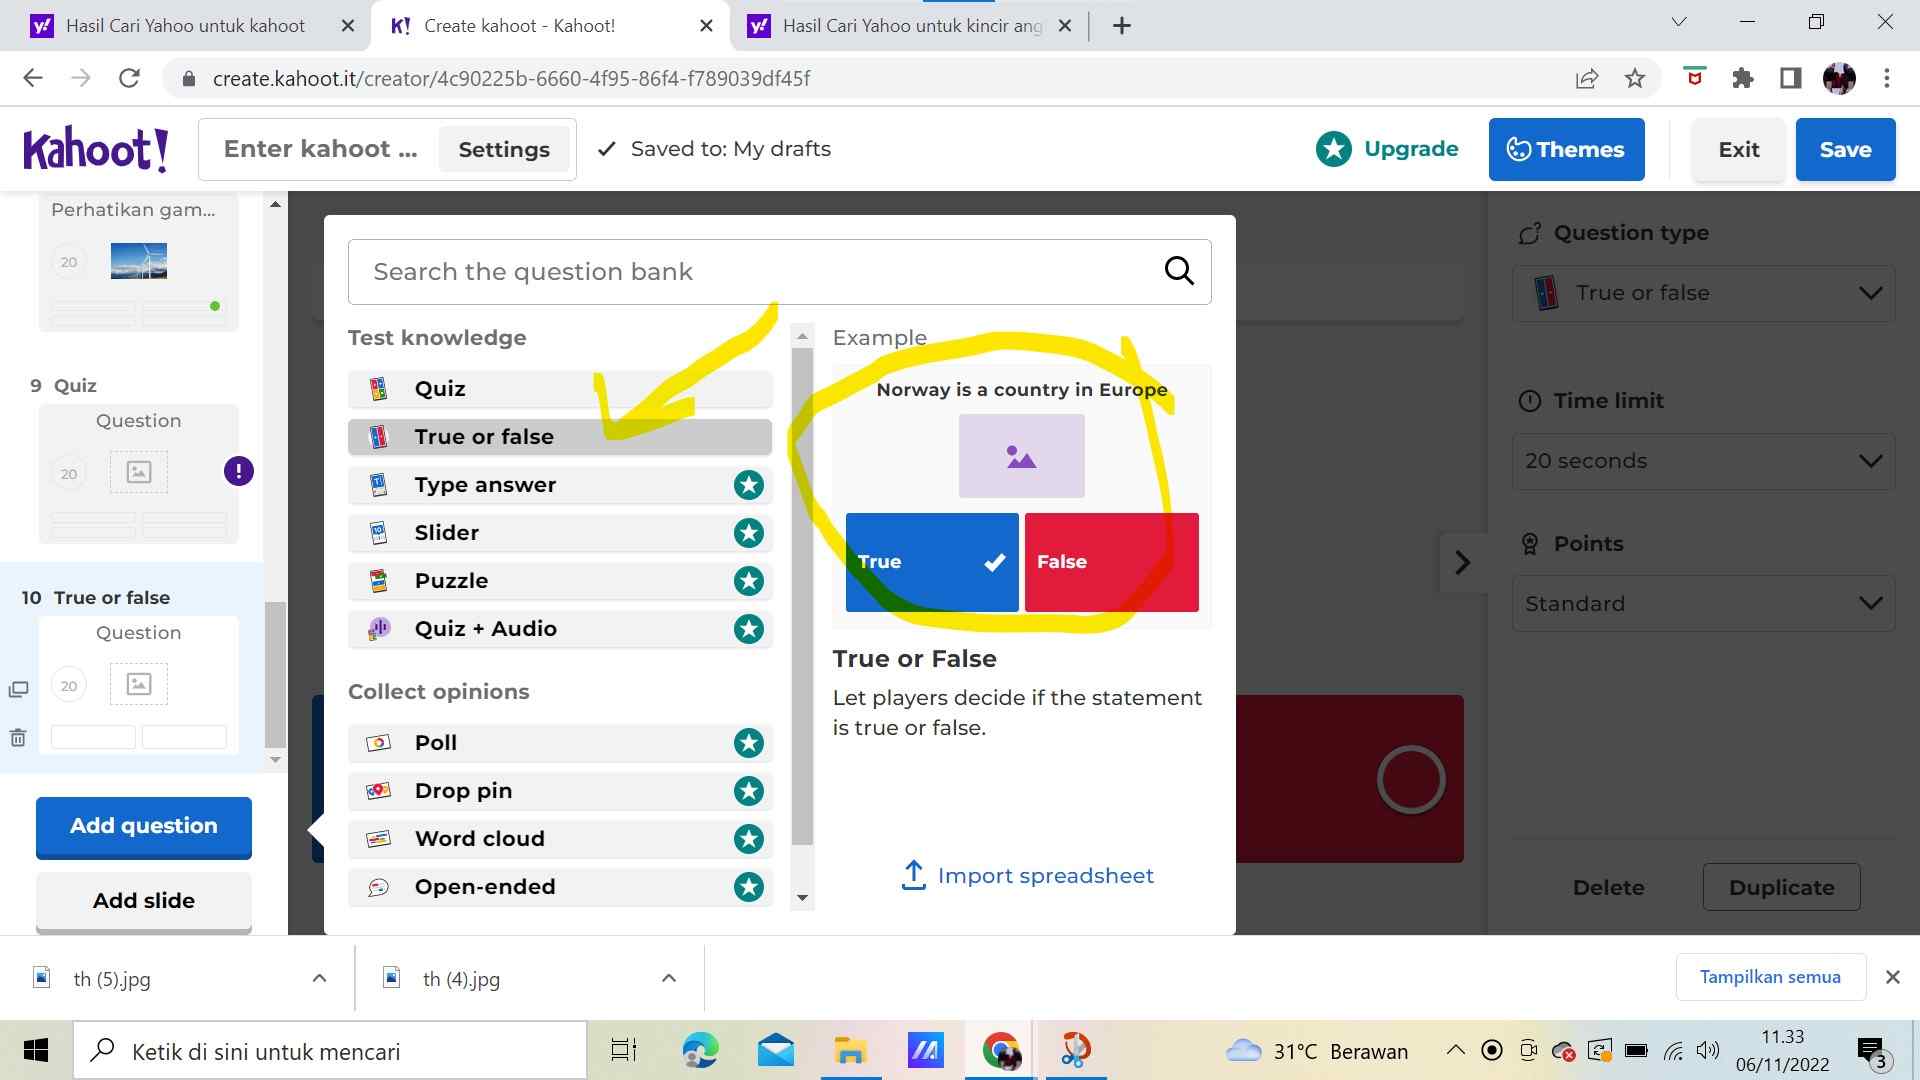Click the wind turbine thumbnail in slide 8
1920x1080 pixels.
coord(139,261)
